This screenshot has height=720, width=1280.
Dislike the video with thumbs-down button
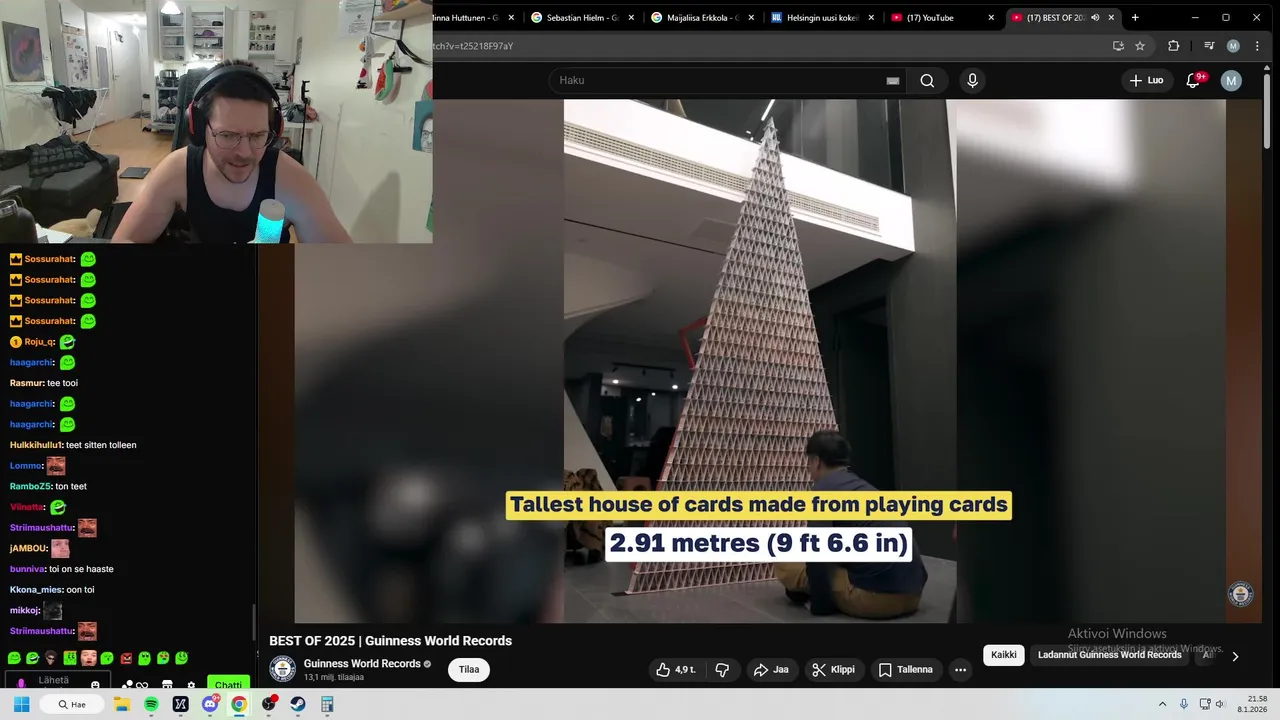click(x=723, y=670)
